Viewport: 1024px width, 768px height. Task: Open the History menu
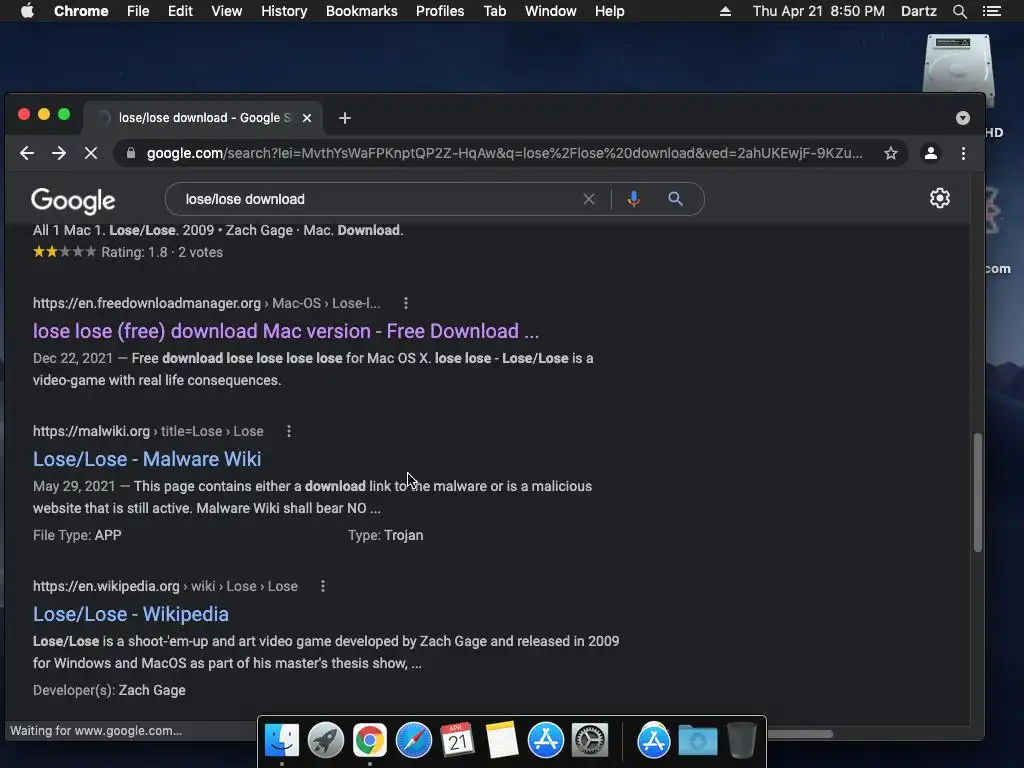click(x=284, y=11)
